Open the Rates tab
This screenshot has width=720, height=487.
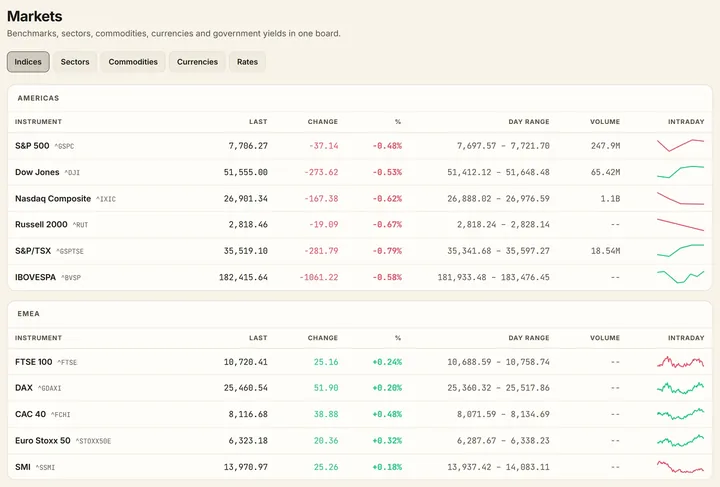[x=247, y=62]
